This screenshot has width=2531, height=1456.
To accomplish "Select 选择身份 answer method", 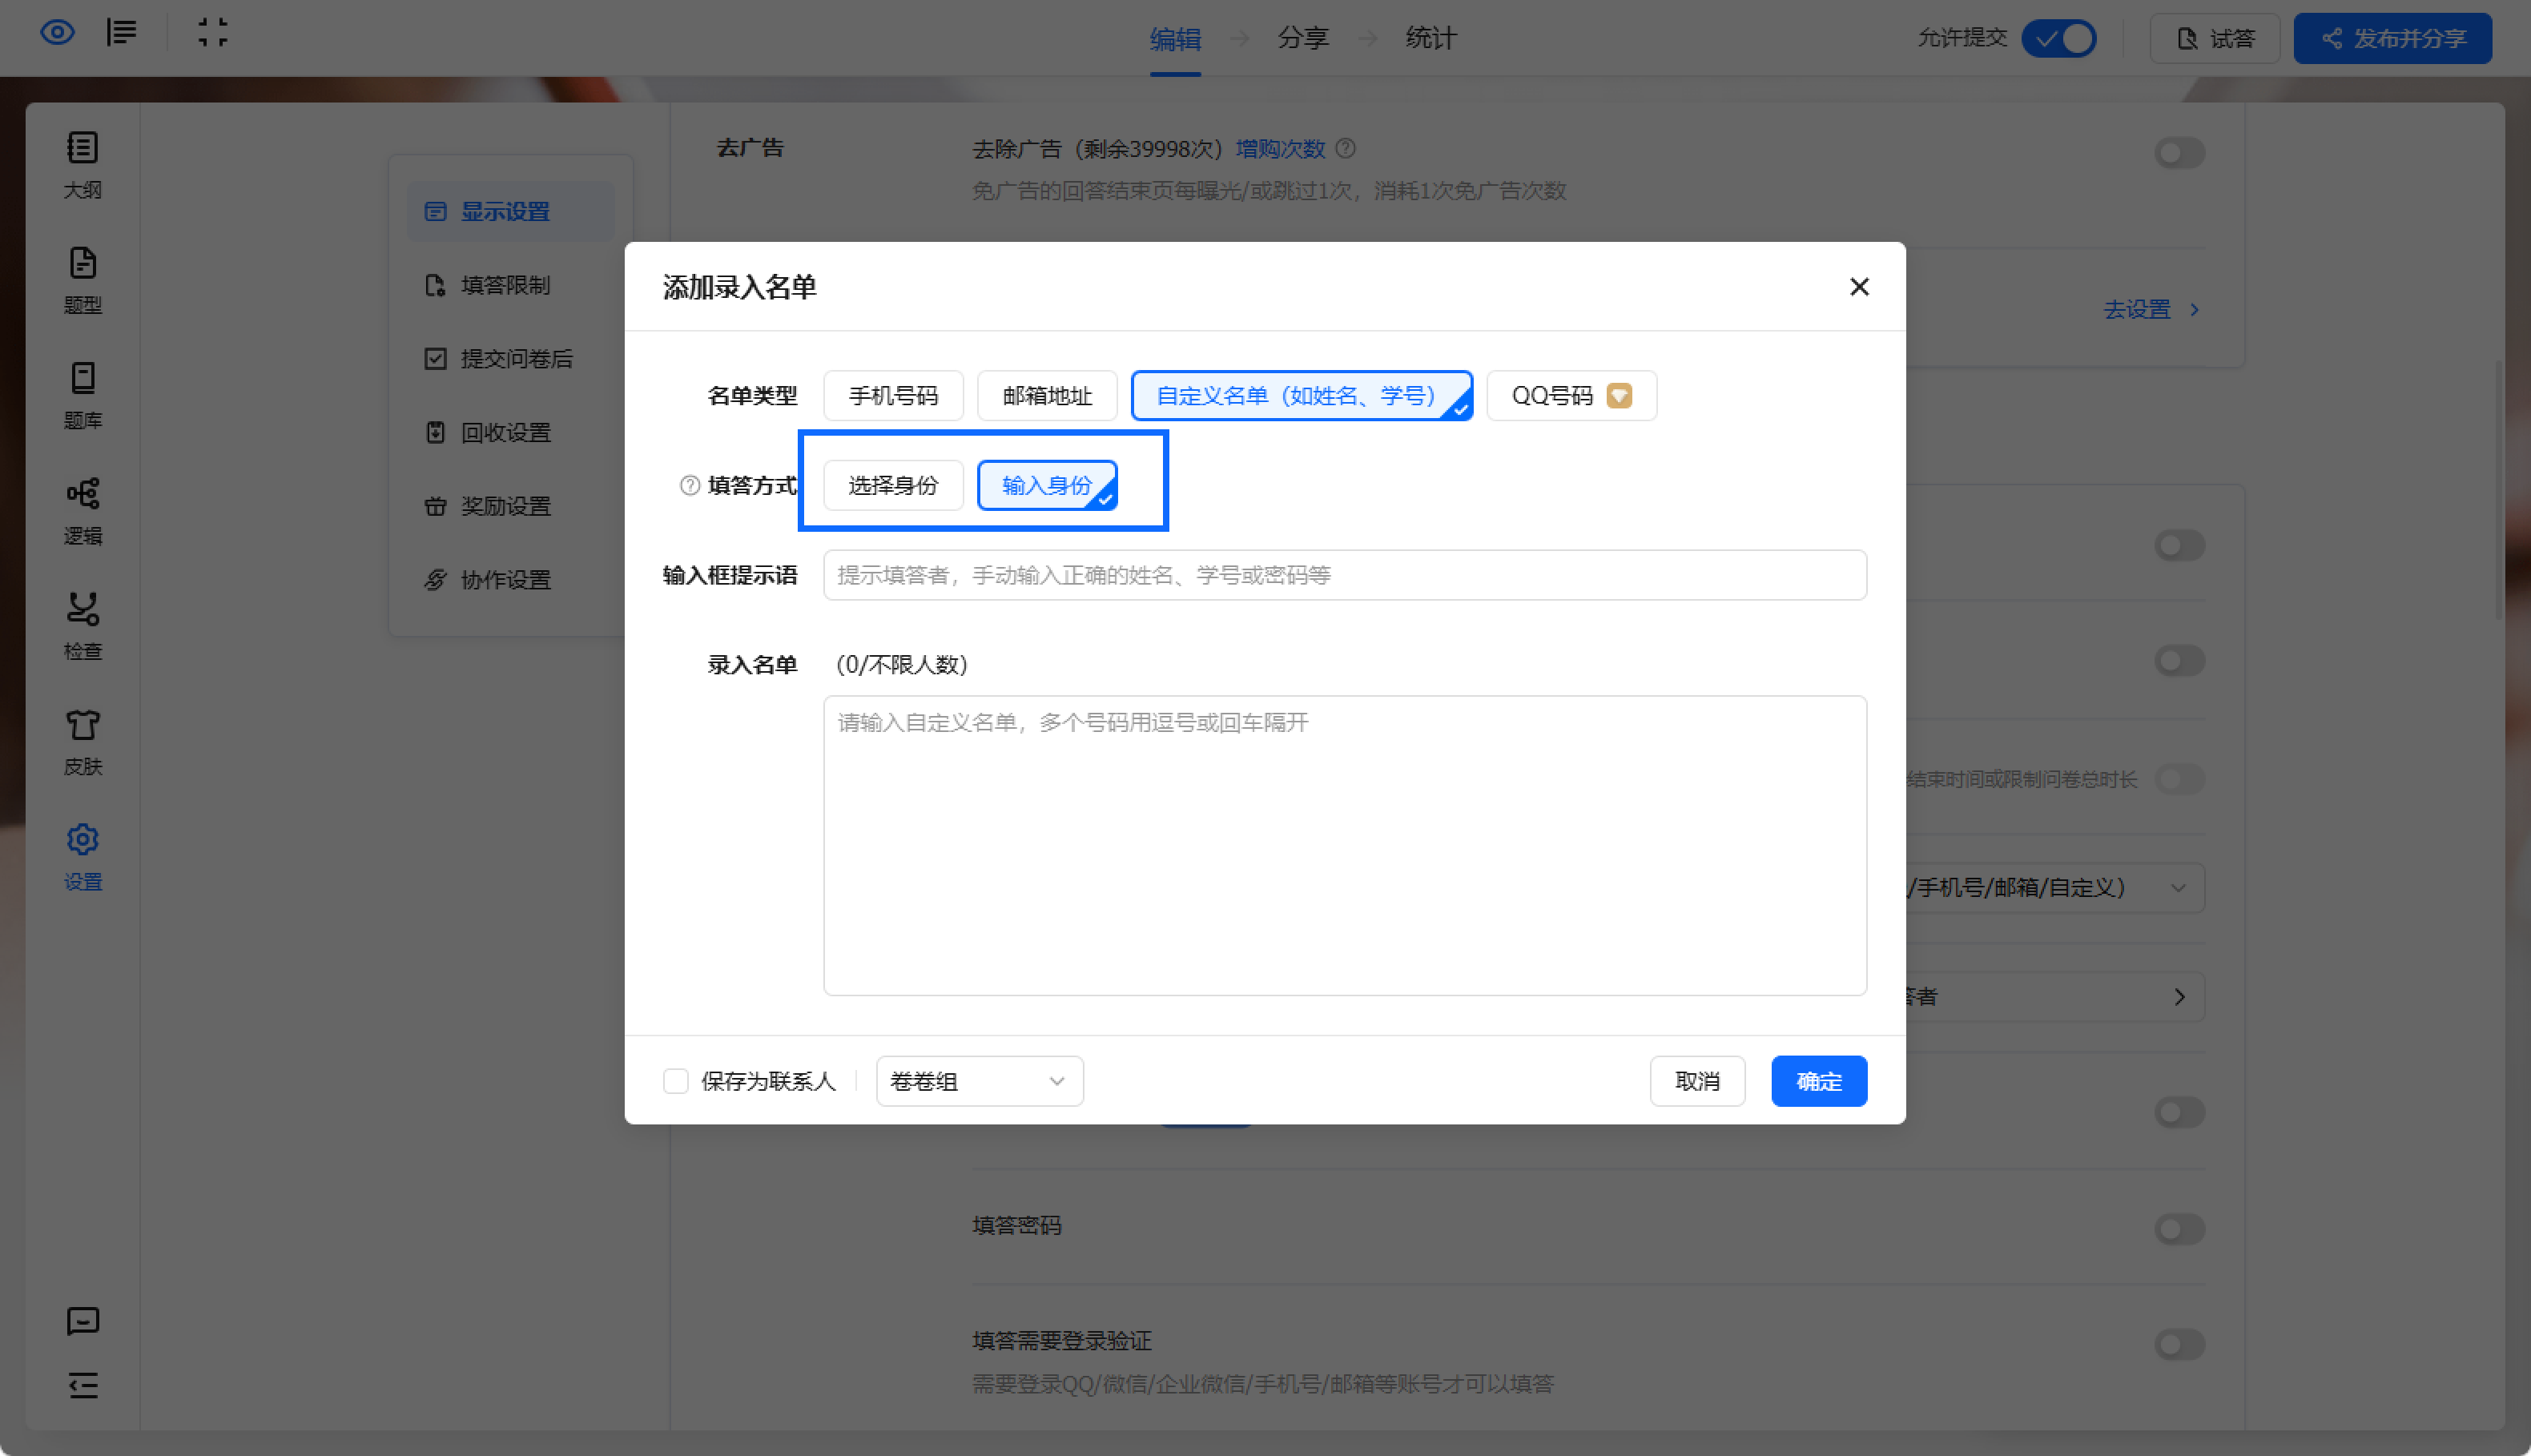I will (x=893, y=486).
